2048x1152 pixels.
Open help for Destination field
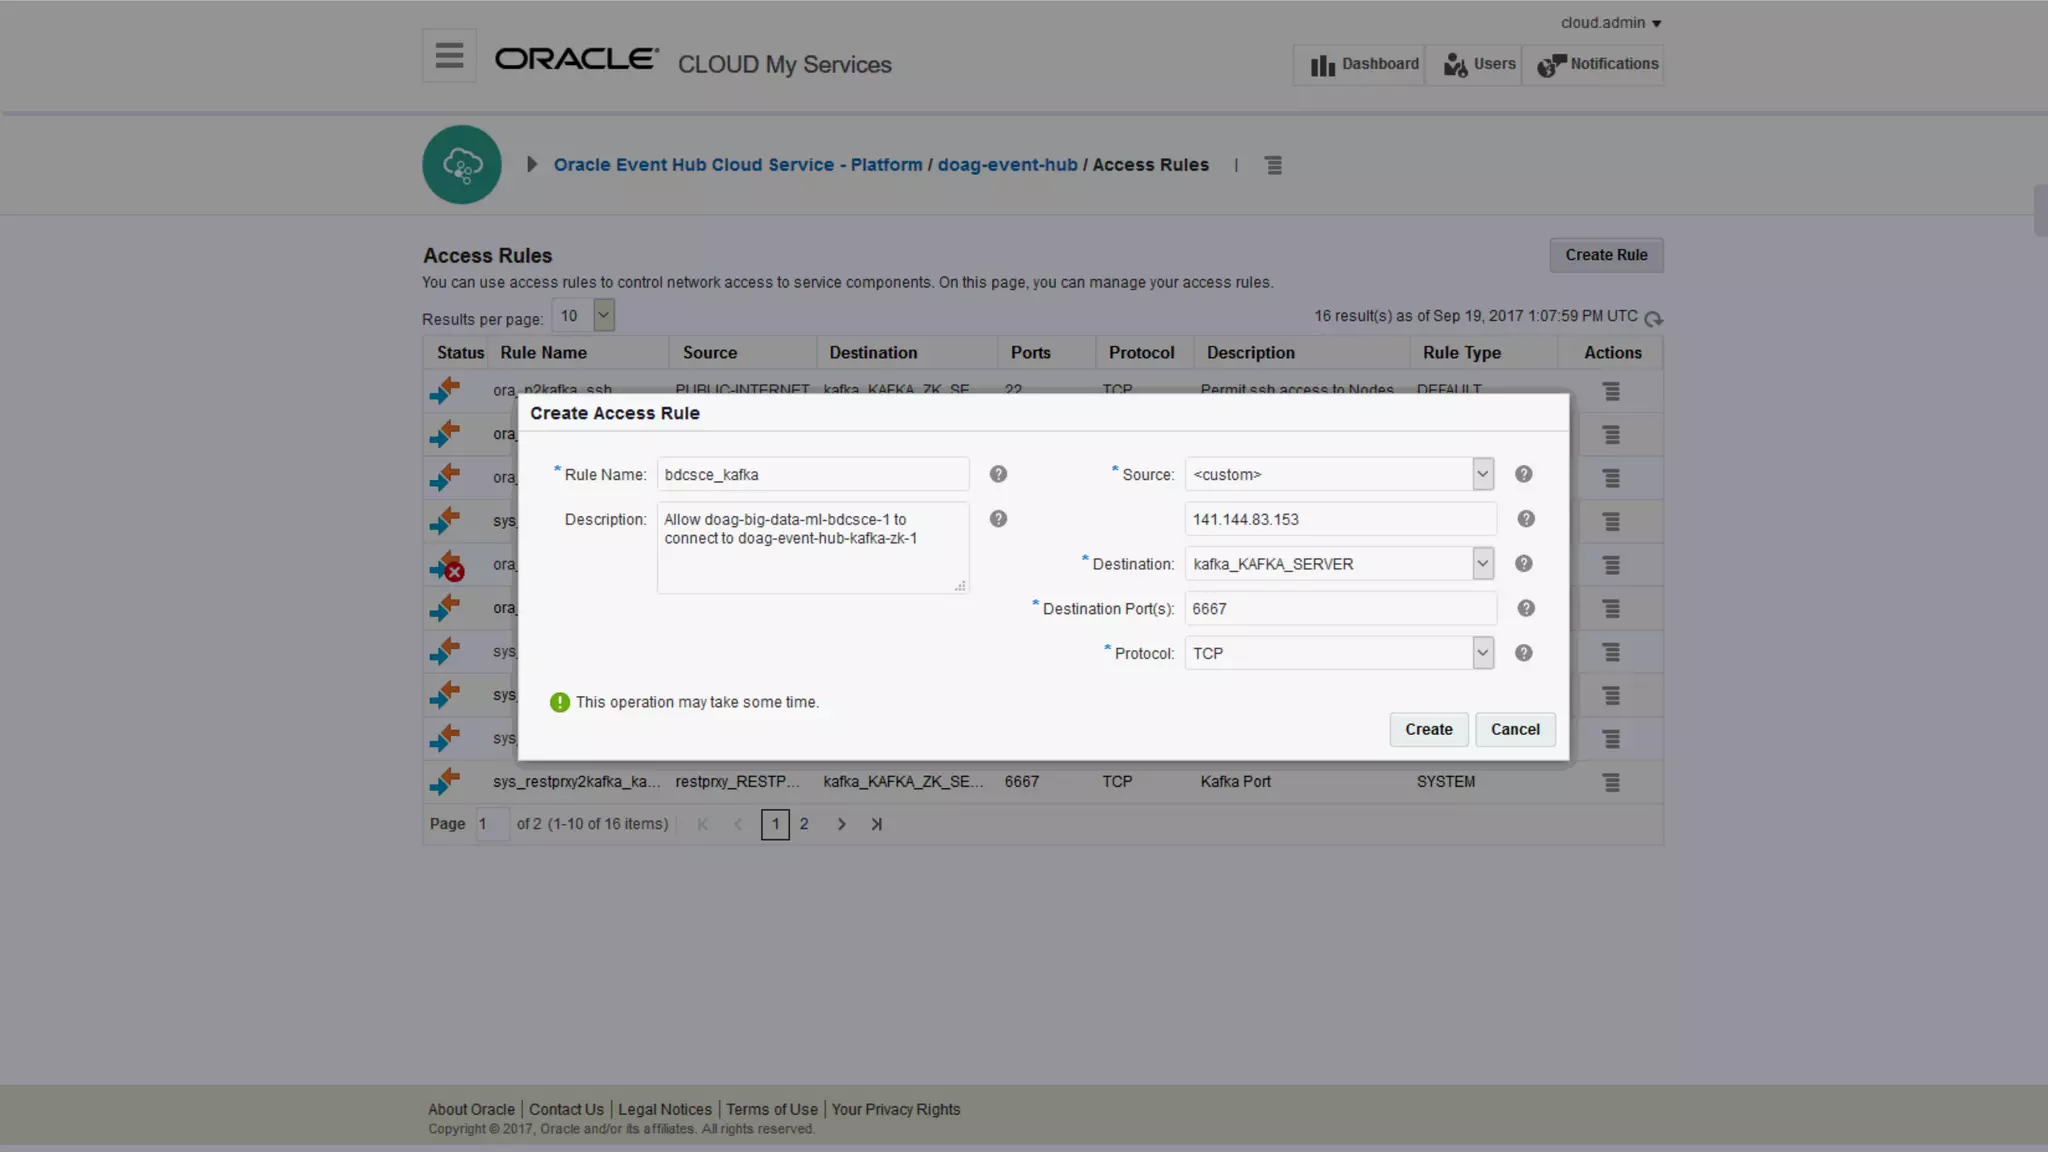1523,564
